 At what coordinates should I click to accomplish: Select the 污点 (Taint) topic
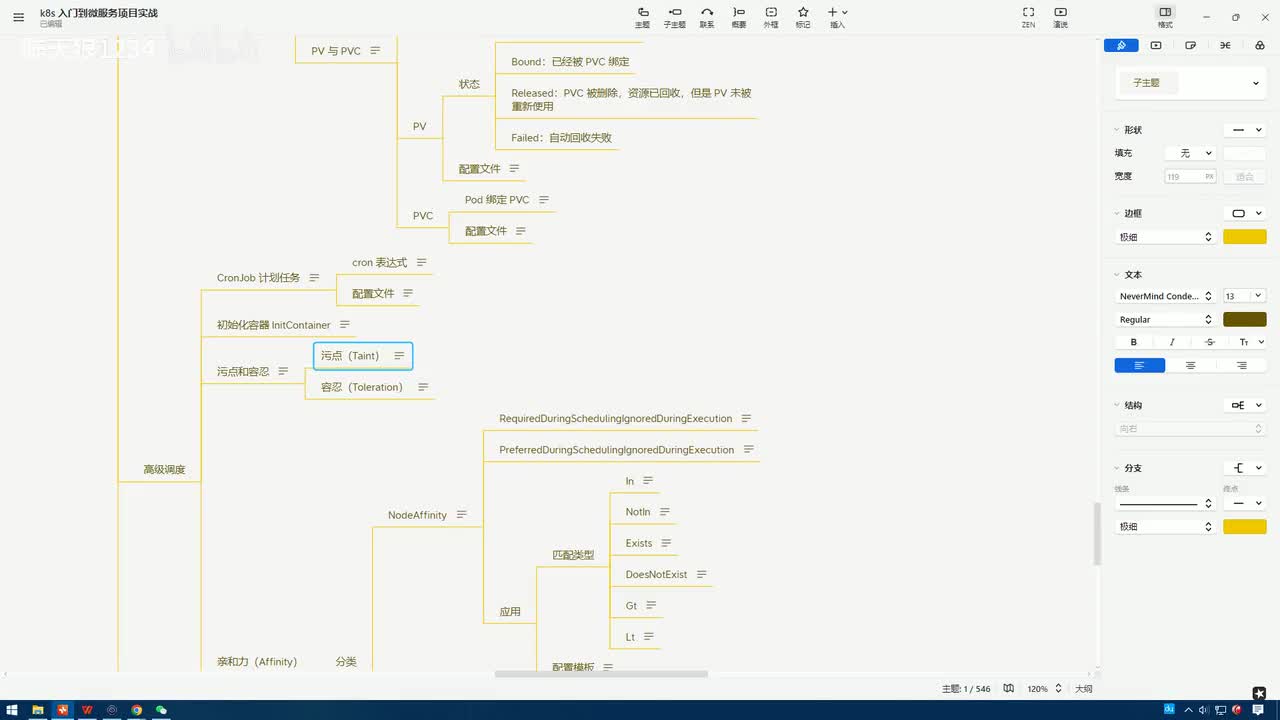(363, 356)
